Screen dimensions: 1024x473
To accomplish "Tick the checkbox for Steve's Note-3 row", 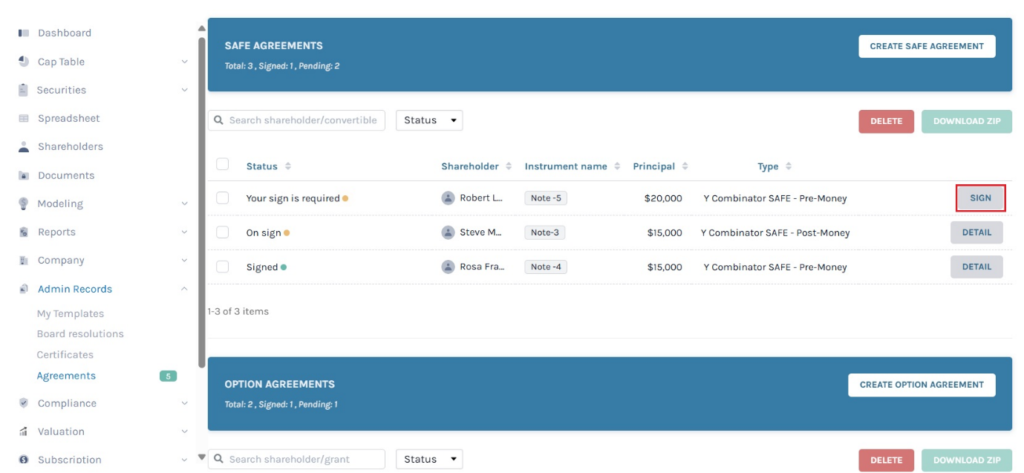I will coord(223,233).
